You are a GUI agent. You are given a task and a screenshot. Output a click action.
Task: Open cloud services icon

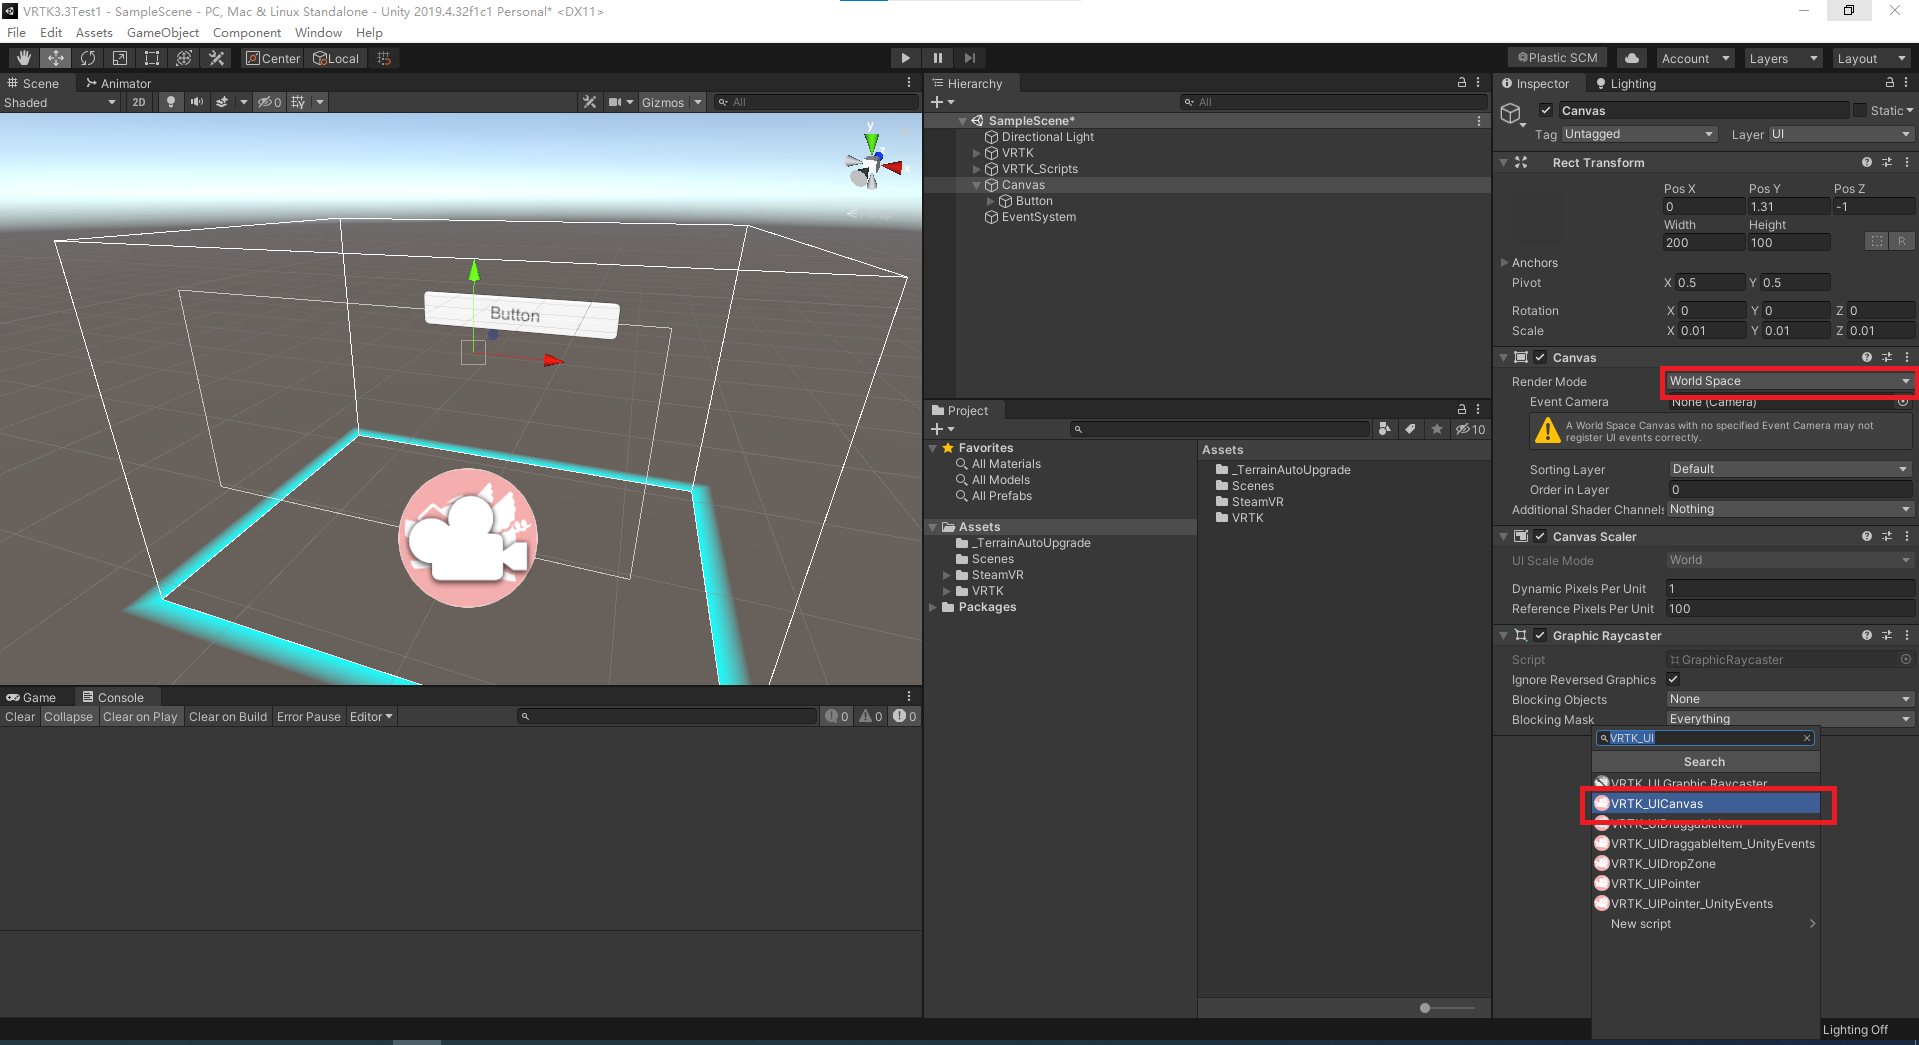pos(1632,58)
